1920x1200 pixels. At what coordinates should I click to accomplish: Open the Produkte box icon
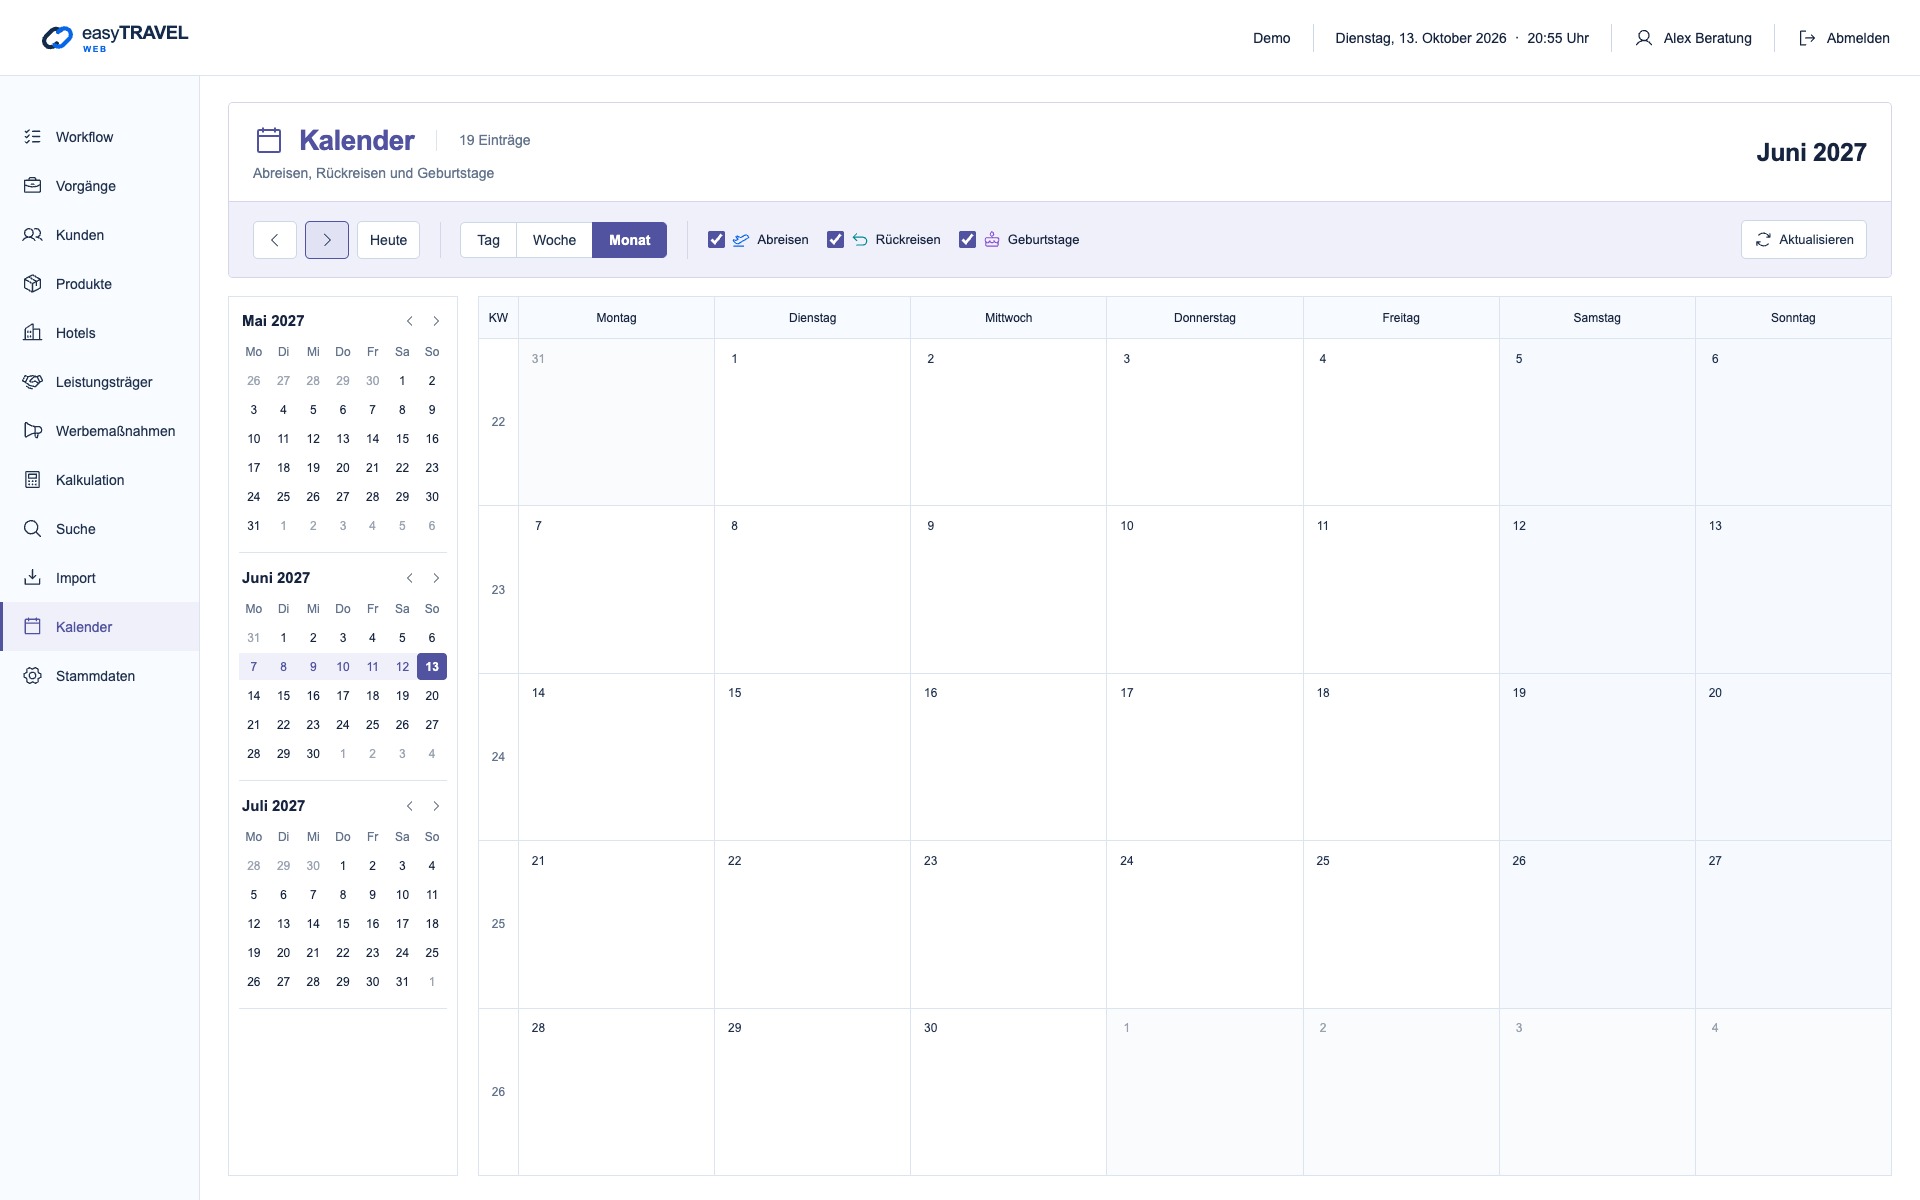click(x=33, y=284)
